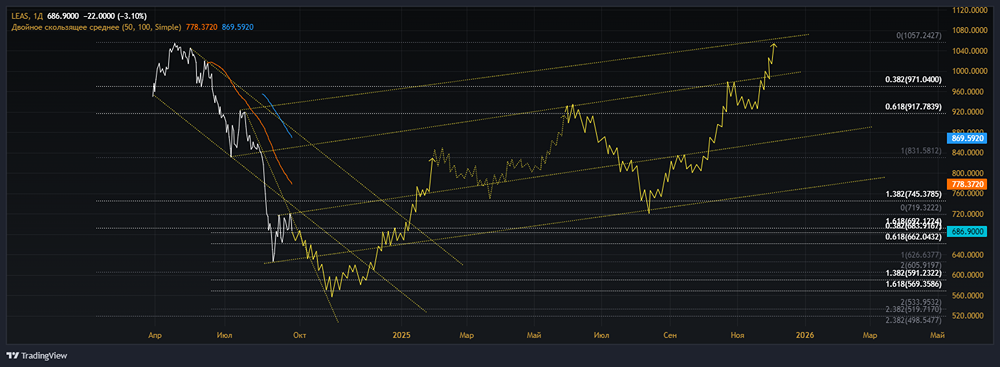Select the 2.382(498.5477) Fibonacci level label
This screenshot has height=367, width=1000.
click(913, 320)
